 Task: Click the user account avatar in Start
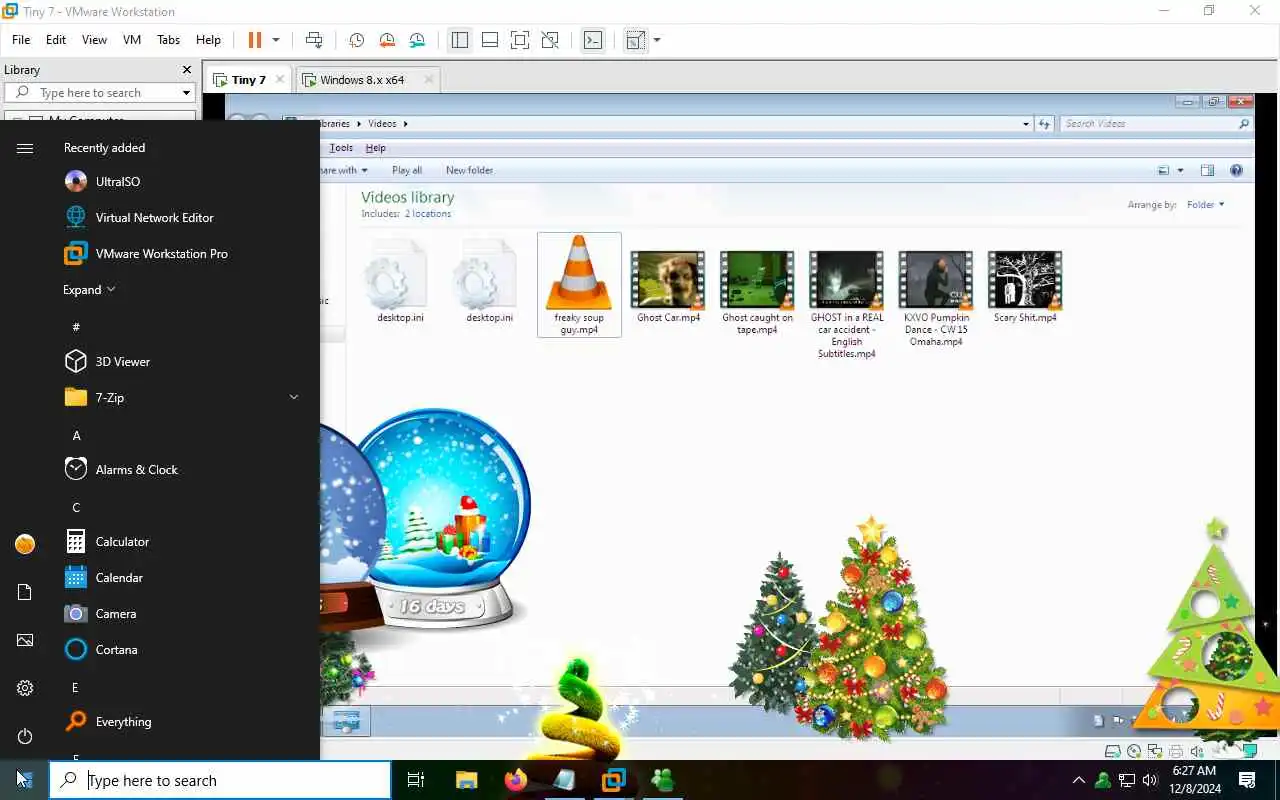click(25, 544)
